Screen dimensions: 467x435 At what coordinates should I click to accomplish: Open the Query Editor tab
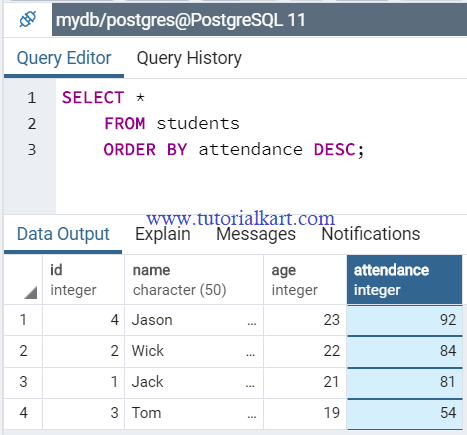point(64,59)
